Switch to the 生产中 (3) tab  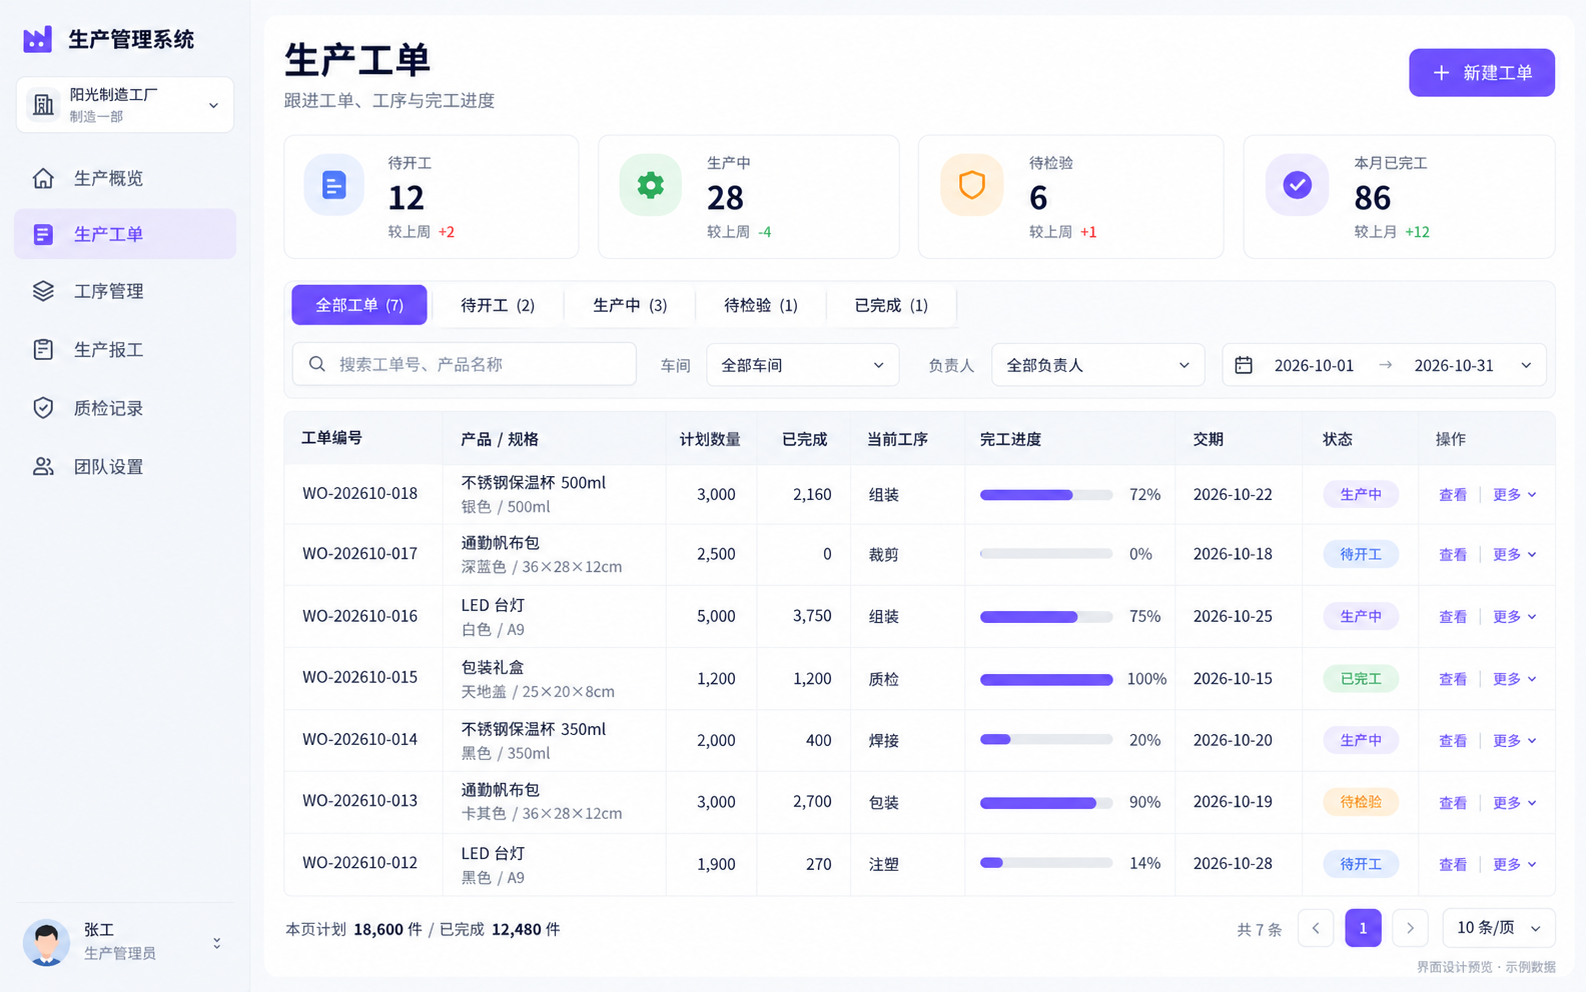[x=630, y=305]
